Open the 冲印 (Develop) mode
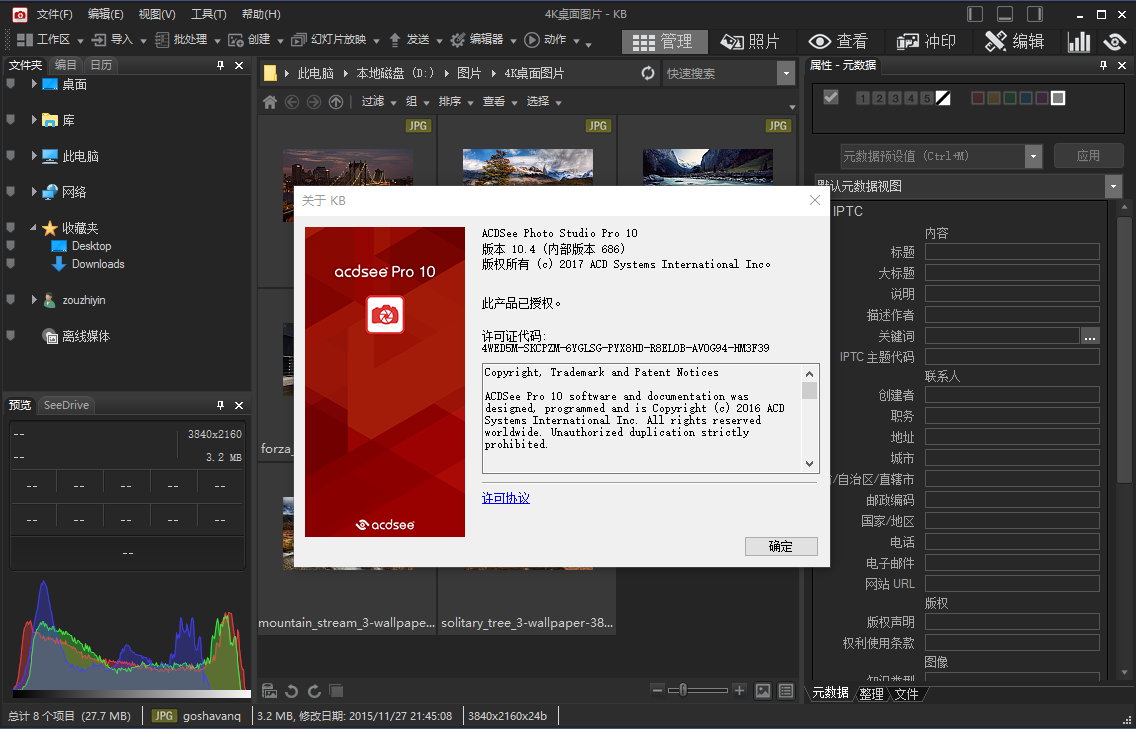 [926, 41]
